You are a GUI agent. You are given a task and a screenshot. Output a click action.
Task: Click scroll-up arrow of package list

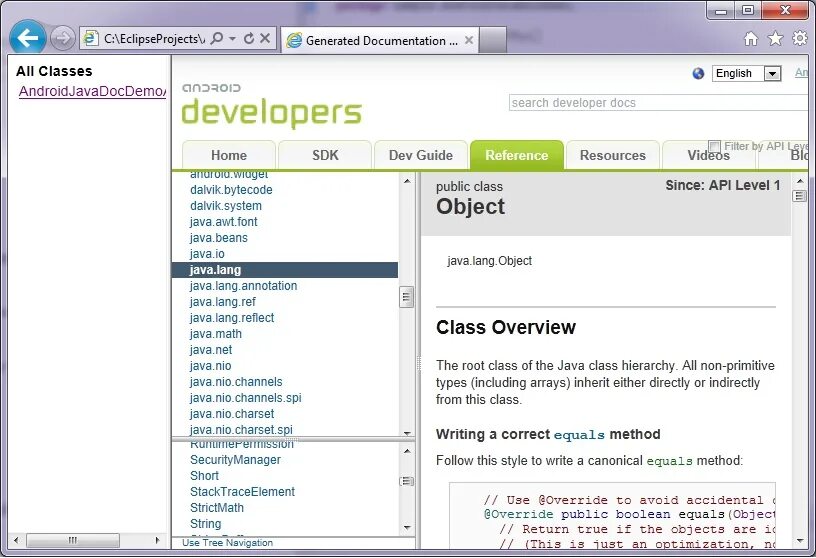pos(407,182)
